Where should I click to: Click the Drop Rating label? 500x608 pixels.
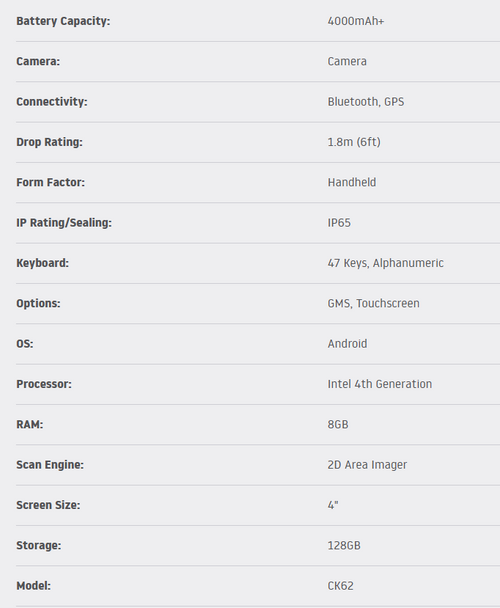(49, 142)
